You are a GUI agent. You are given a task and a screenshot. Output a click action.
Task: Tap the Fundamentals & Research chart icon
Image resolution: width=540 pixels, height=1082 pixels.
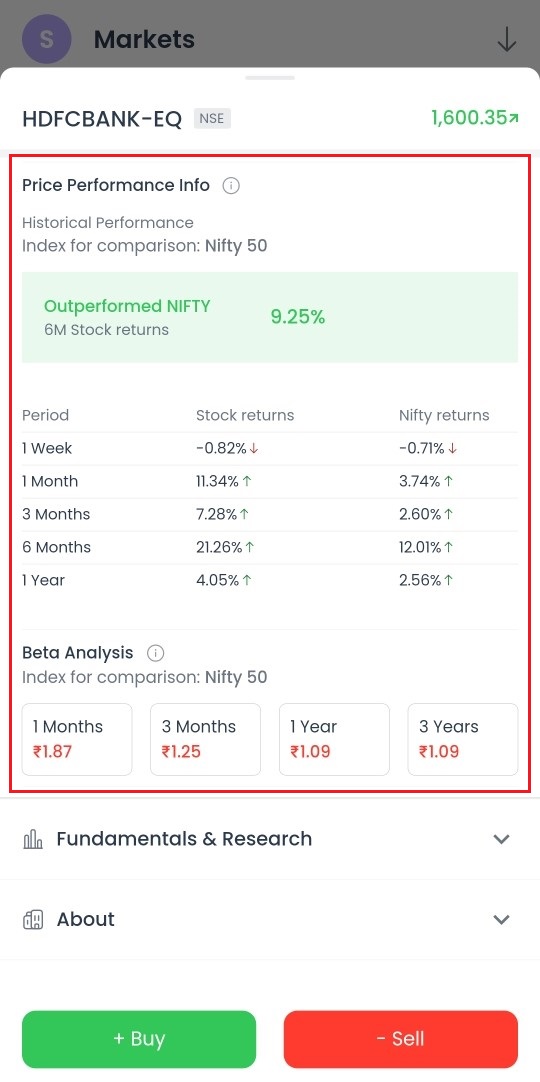click(32, 839)
